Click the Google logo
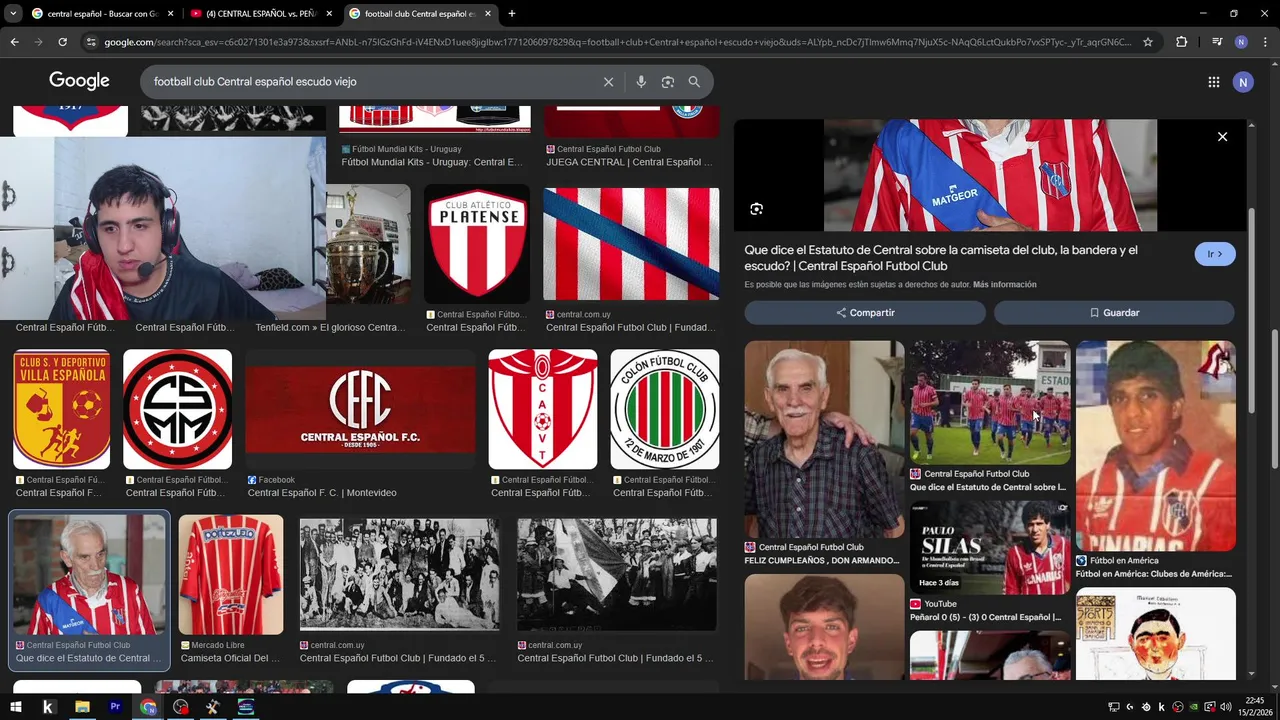1280x720 pixels. click(x=79, y=81)
